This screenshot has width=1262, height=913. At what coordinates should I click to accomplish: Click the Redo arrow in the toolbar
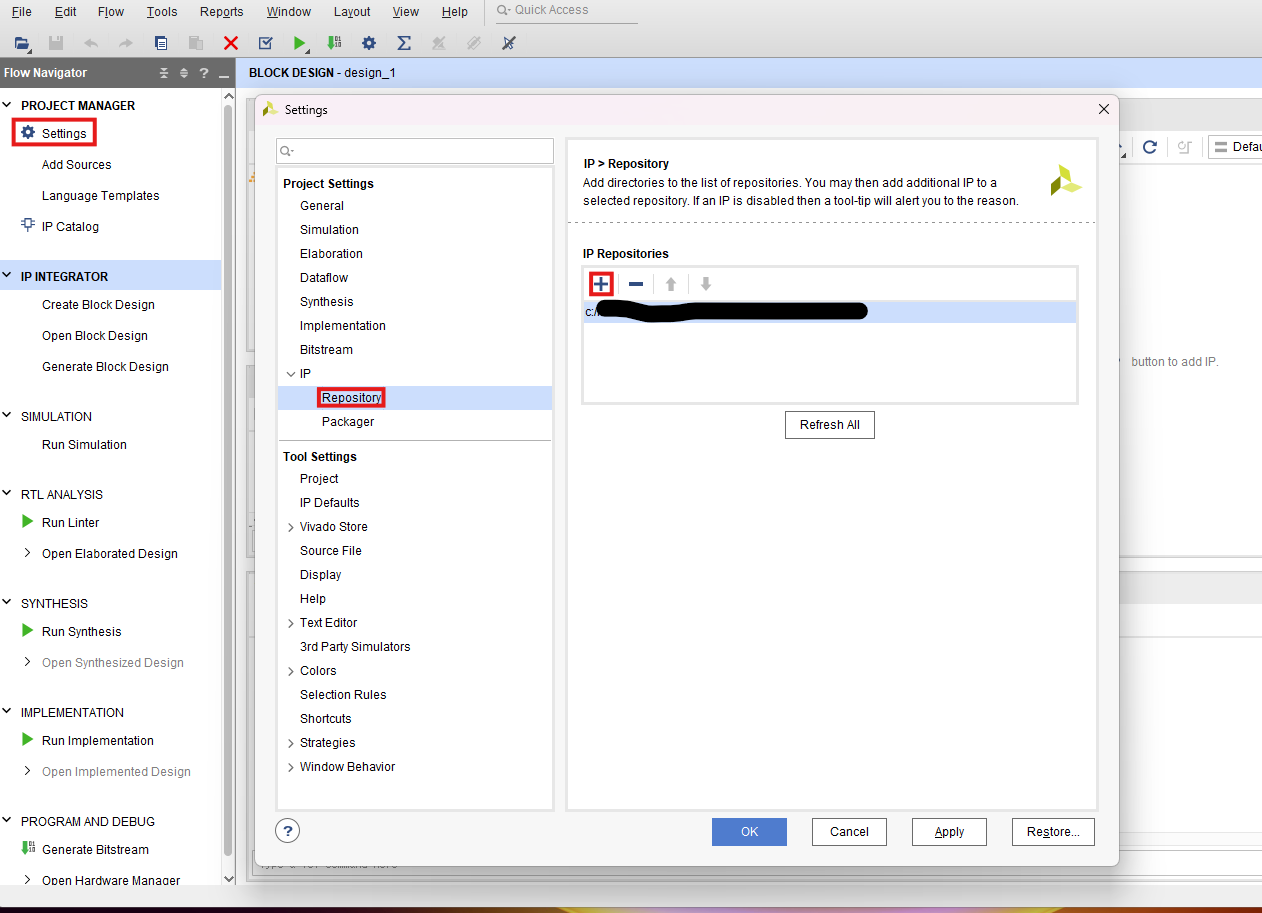pos(126,43)
